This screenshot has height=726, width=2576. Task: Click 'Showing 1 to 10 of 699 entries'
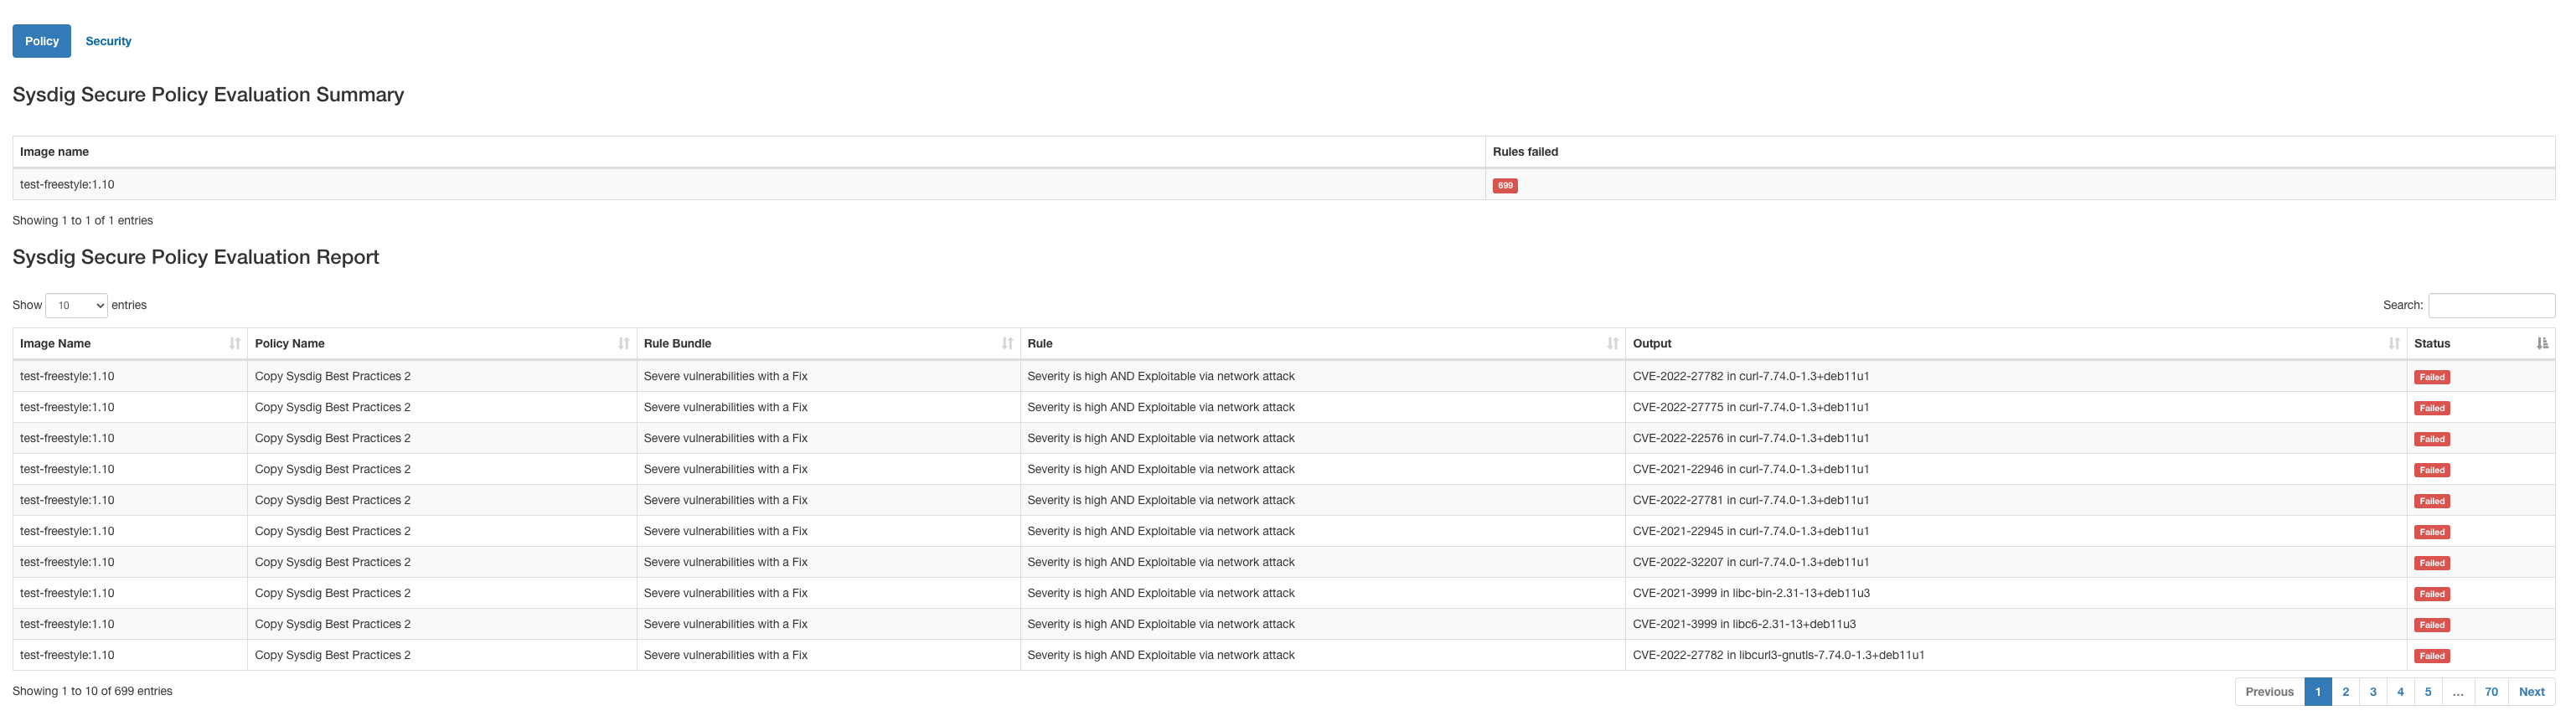coord(92,691)
